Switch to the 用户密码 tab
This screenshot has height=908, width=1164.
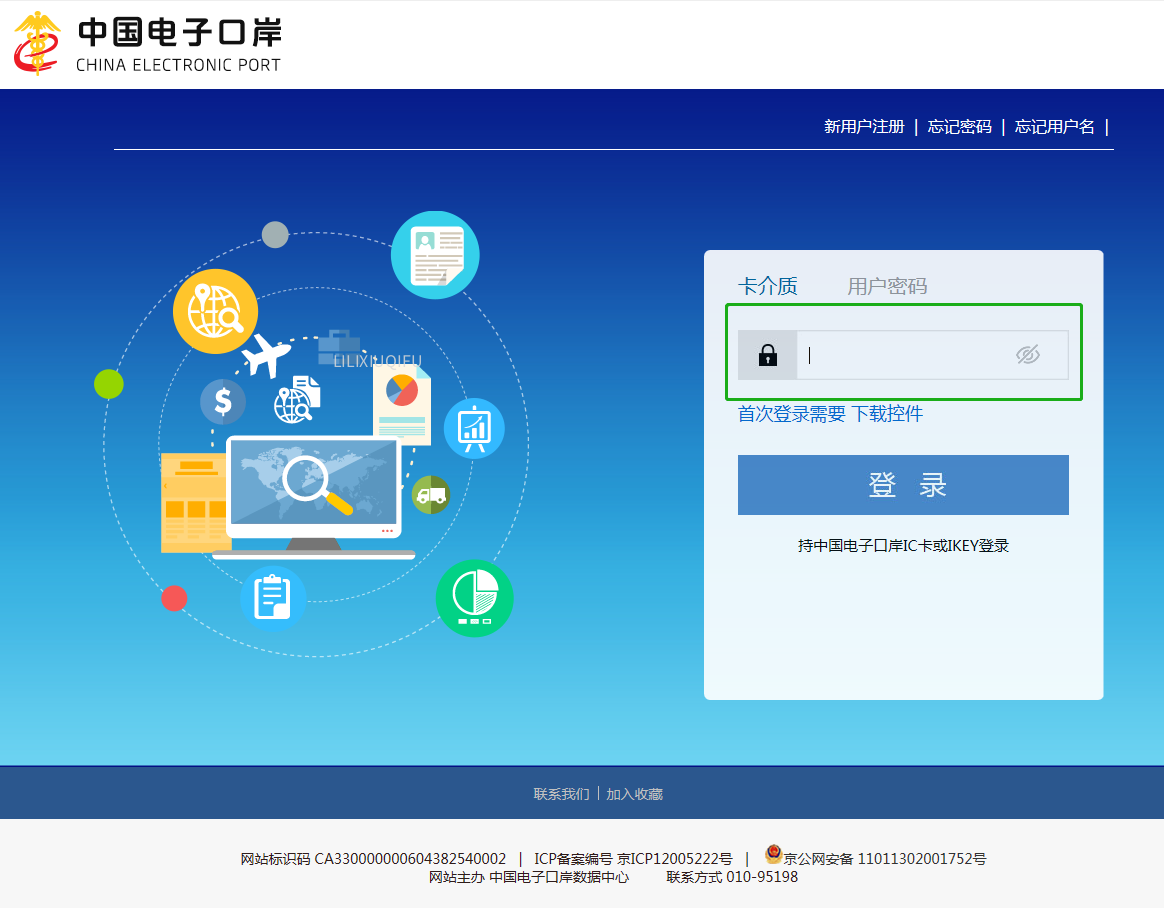887,287
